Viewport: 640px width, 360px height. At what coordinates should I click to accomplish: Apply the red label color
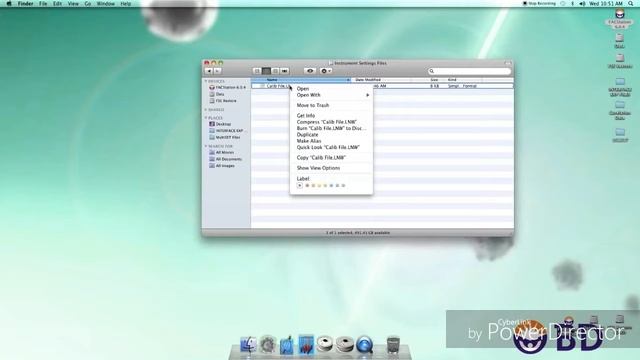pos(307,186)
